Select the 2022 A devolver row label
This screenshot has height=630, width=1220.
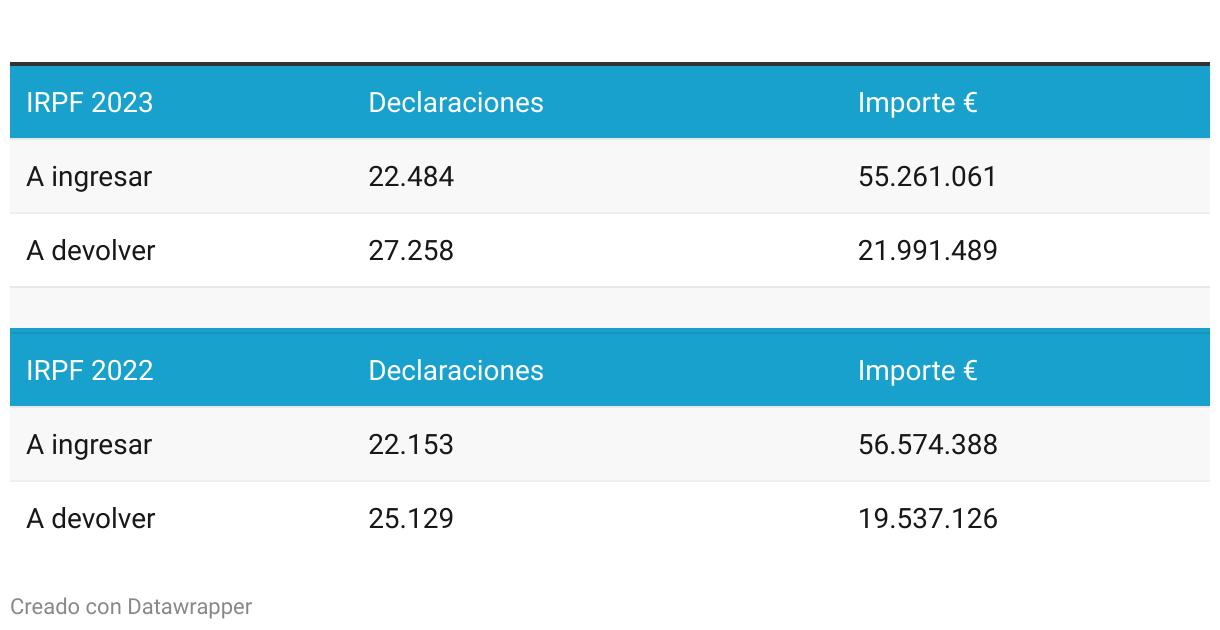(x=91, y=518)
